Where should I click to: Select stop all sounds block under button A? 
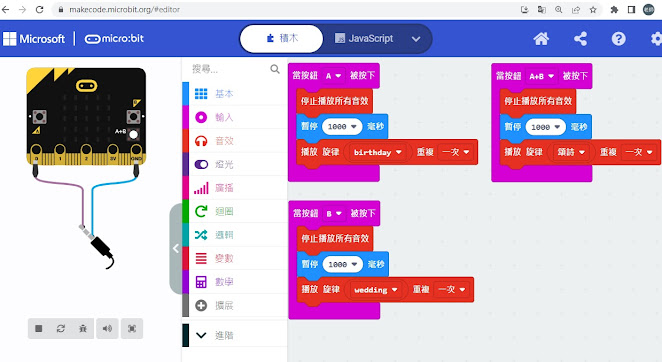click(334, 101)
